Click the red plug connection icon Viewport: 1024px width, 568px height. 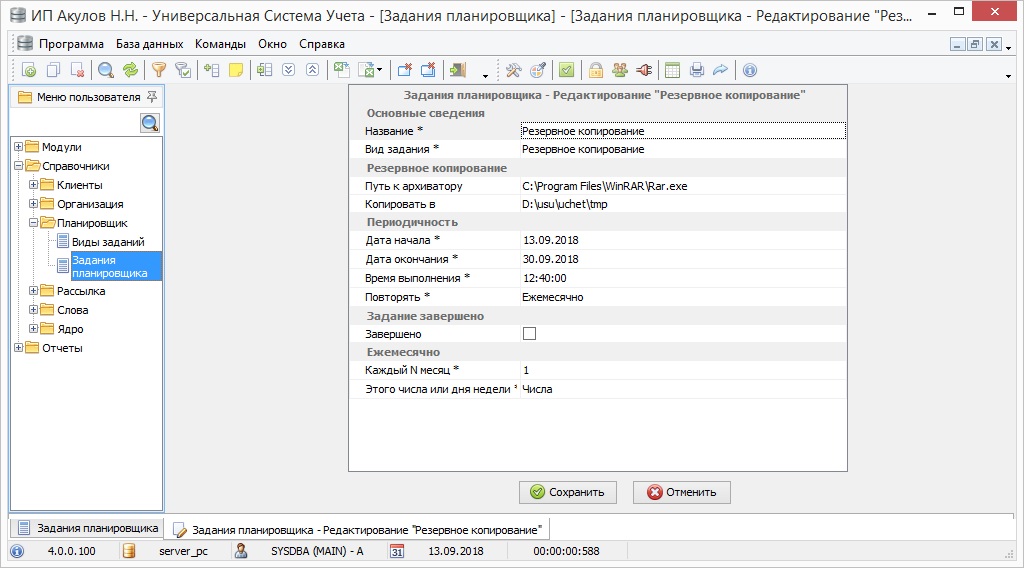pyautogui.click(x=644, y=70)
